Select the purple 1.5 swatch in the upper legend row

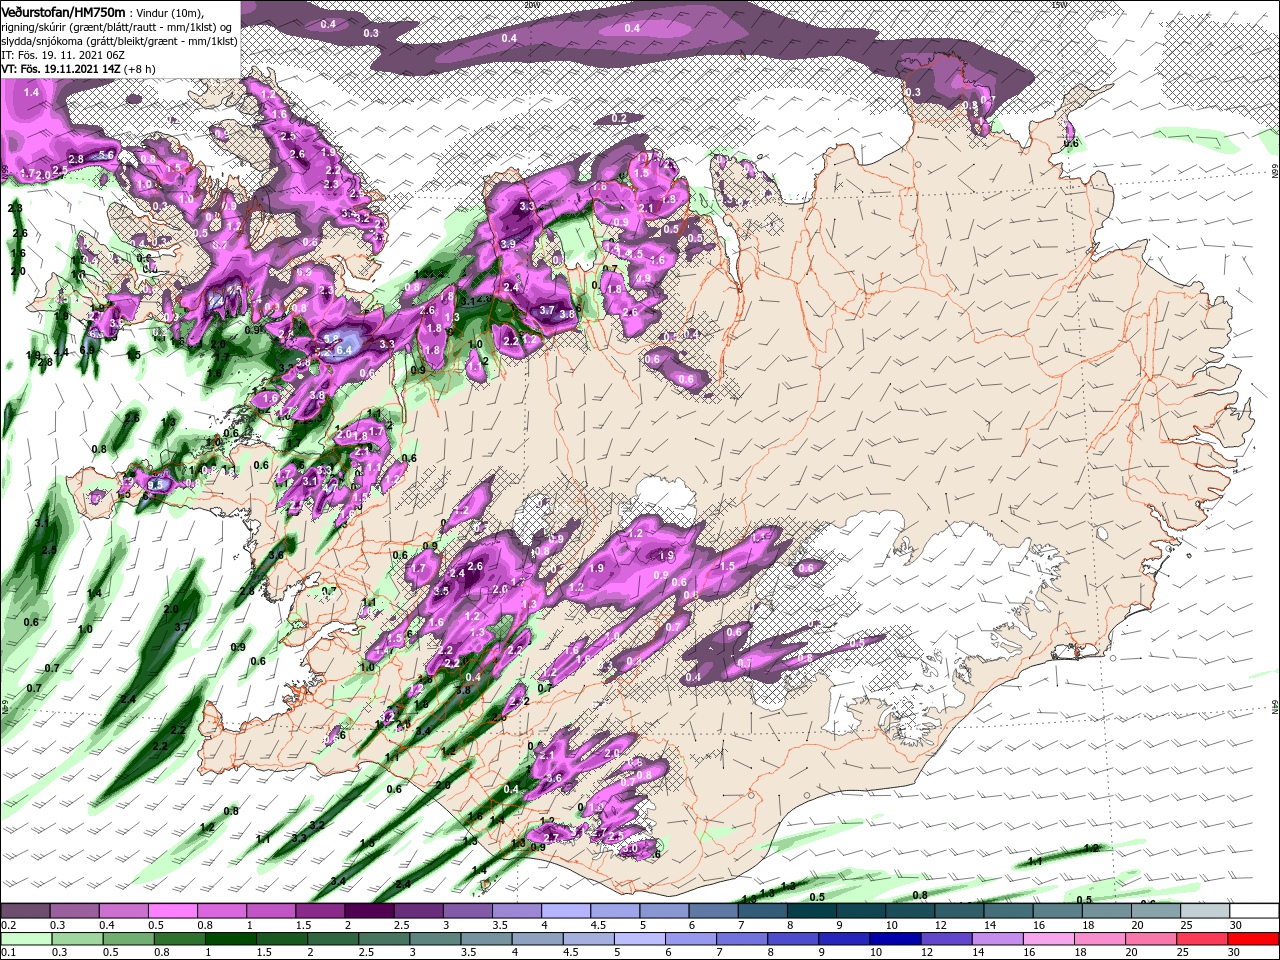[x=320, y=911]
